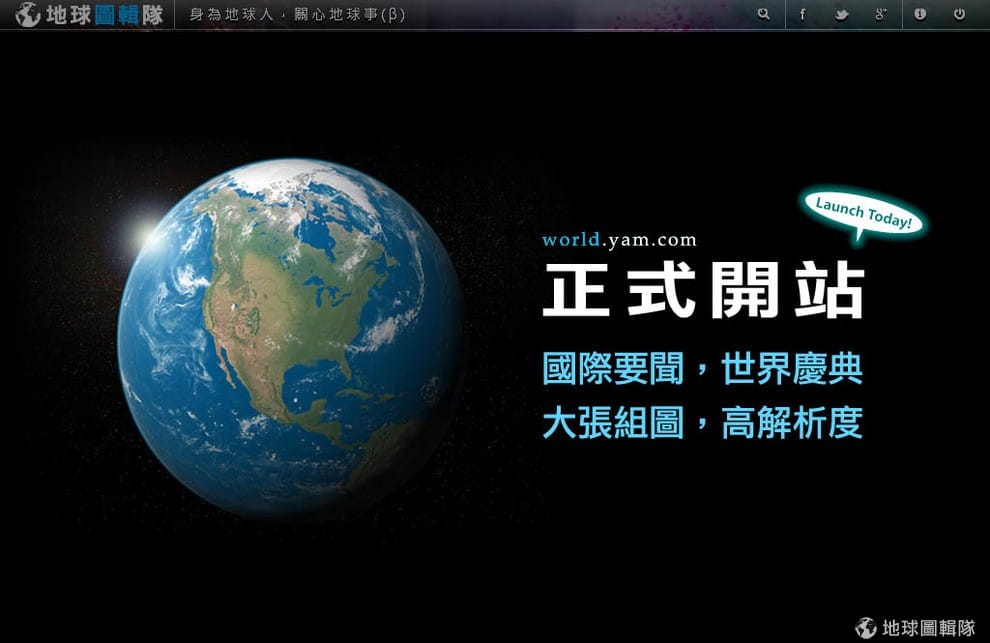Click the globe icon in top-left logo

click(x=27, y=15)
